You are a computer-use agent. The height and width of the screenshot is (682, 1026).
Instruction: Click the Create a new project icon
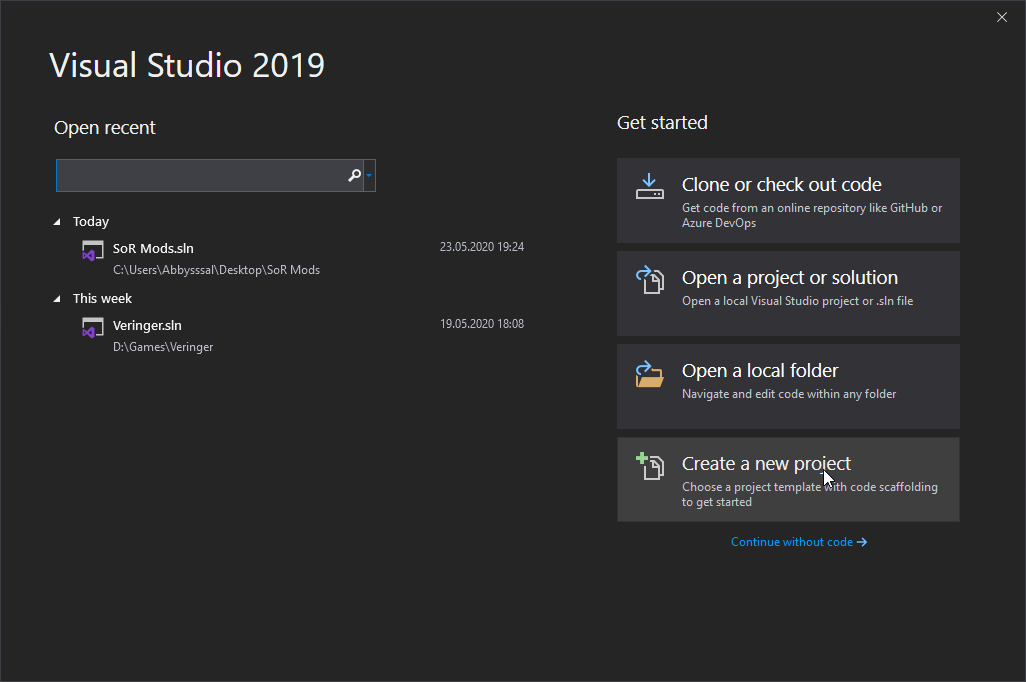[650, 467]
